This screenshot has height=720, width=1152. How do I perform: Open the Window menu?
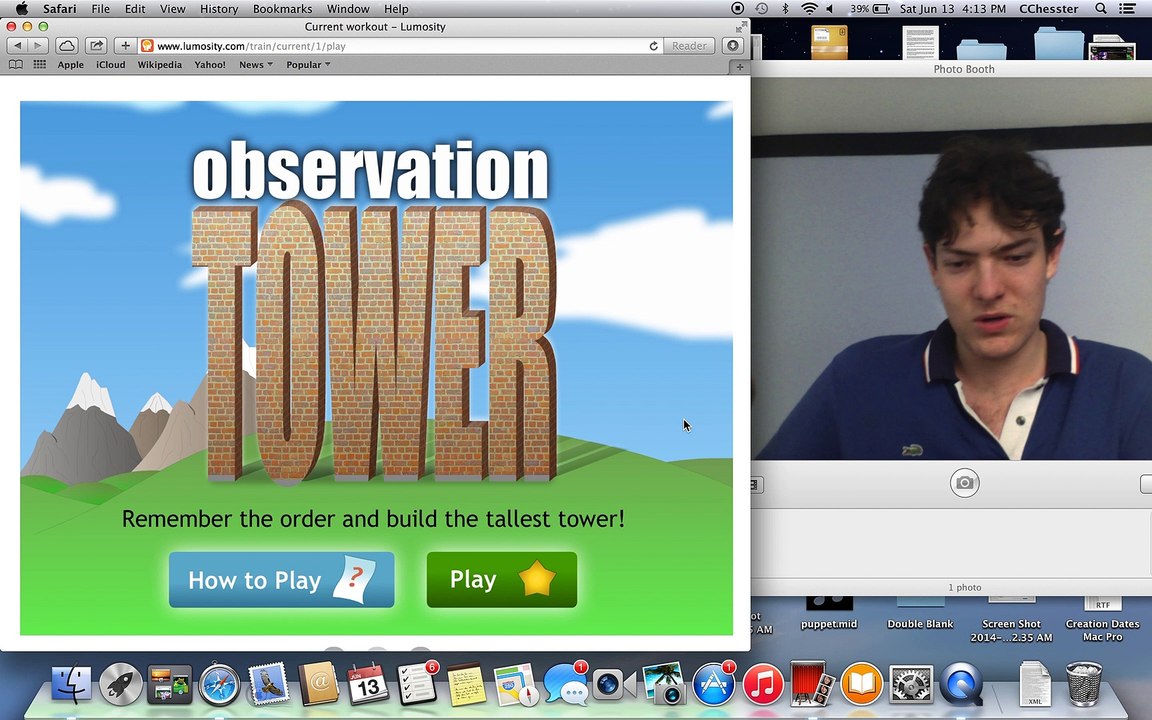pos(348,9)
